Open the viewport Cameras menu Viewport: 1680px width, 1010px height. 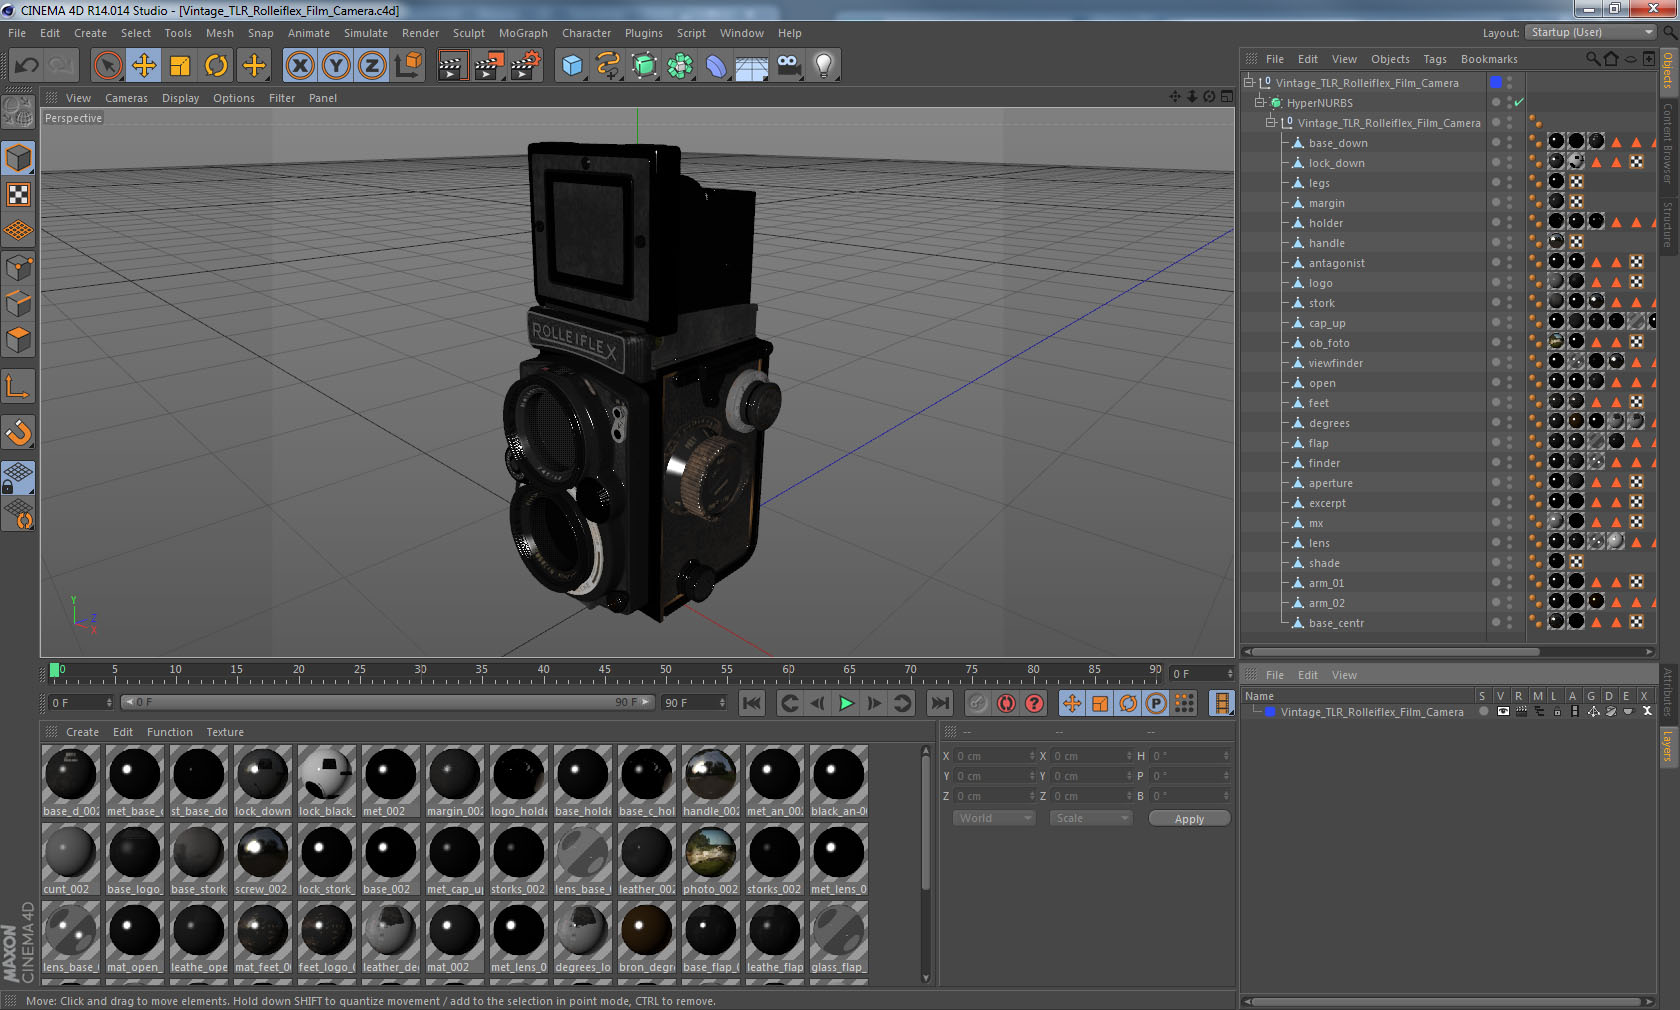[x=126, y=98]
